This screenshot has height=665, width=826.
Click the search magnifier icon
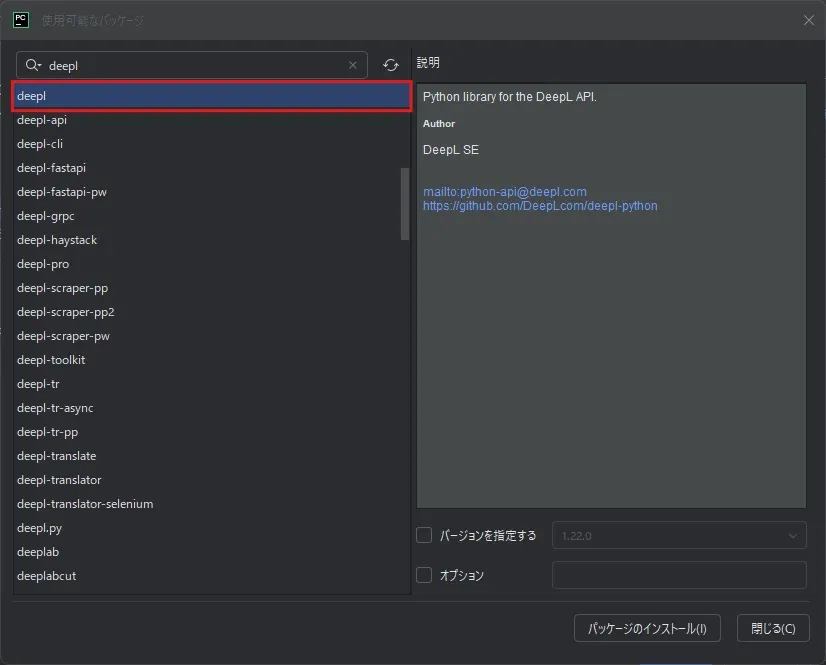(33, 65)
